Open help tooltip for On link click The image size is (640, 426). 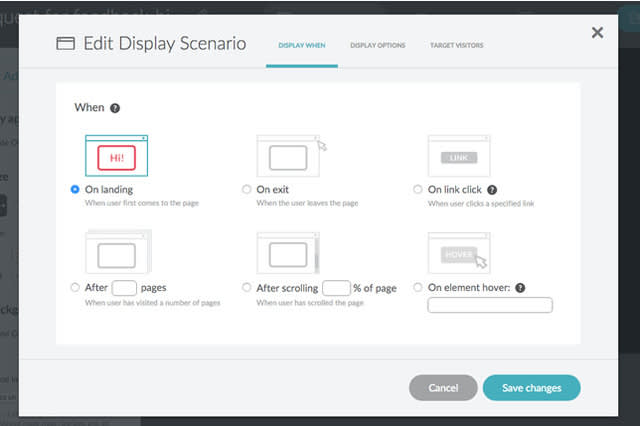tap(492, 189)
